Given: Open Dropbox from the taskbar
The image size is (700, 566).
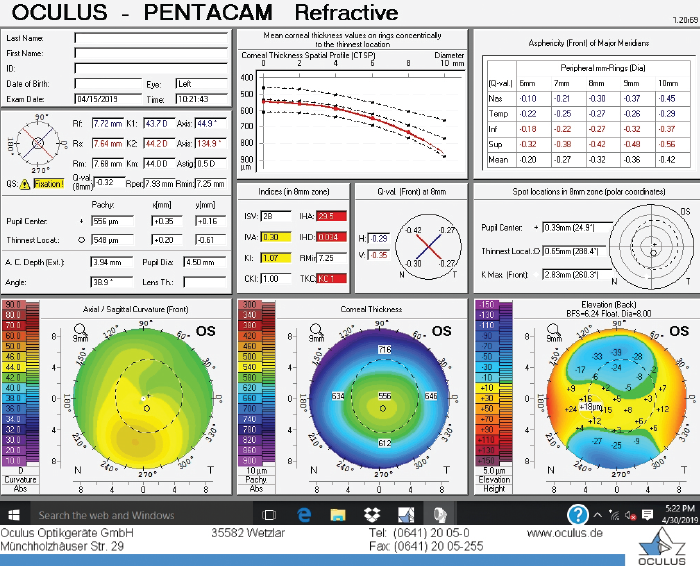Looking at the screenshot, I should point(372,515).
